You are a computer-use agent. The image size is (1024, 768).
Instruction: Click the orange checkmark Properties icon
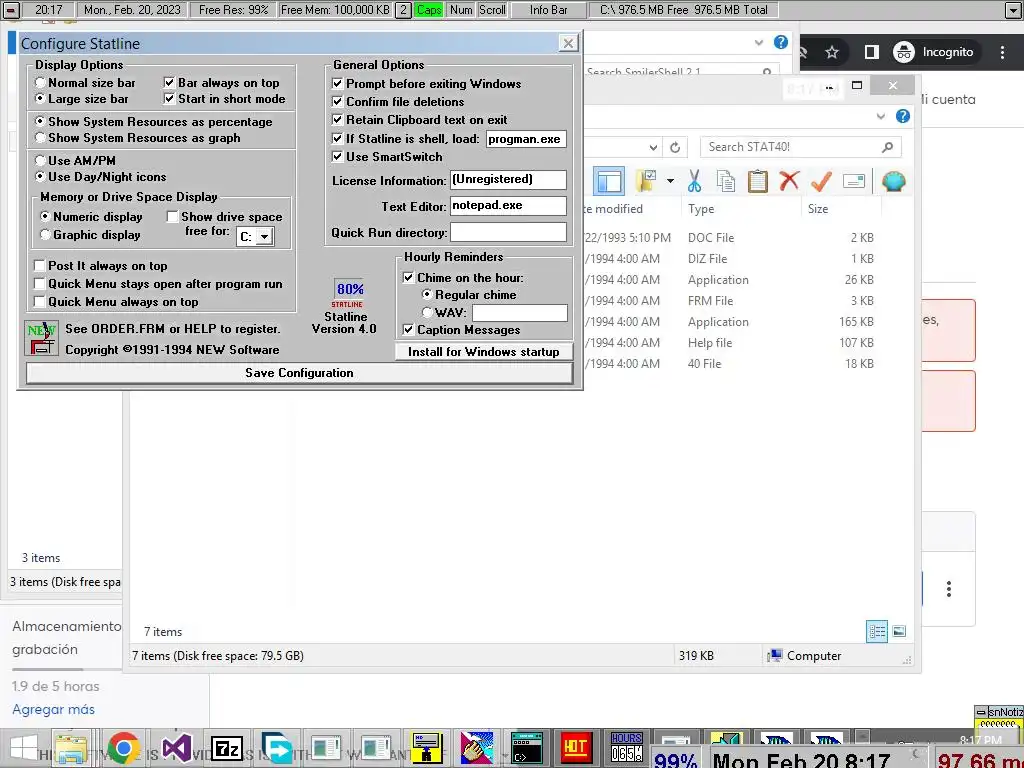[x=821, y=181]
